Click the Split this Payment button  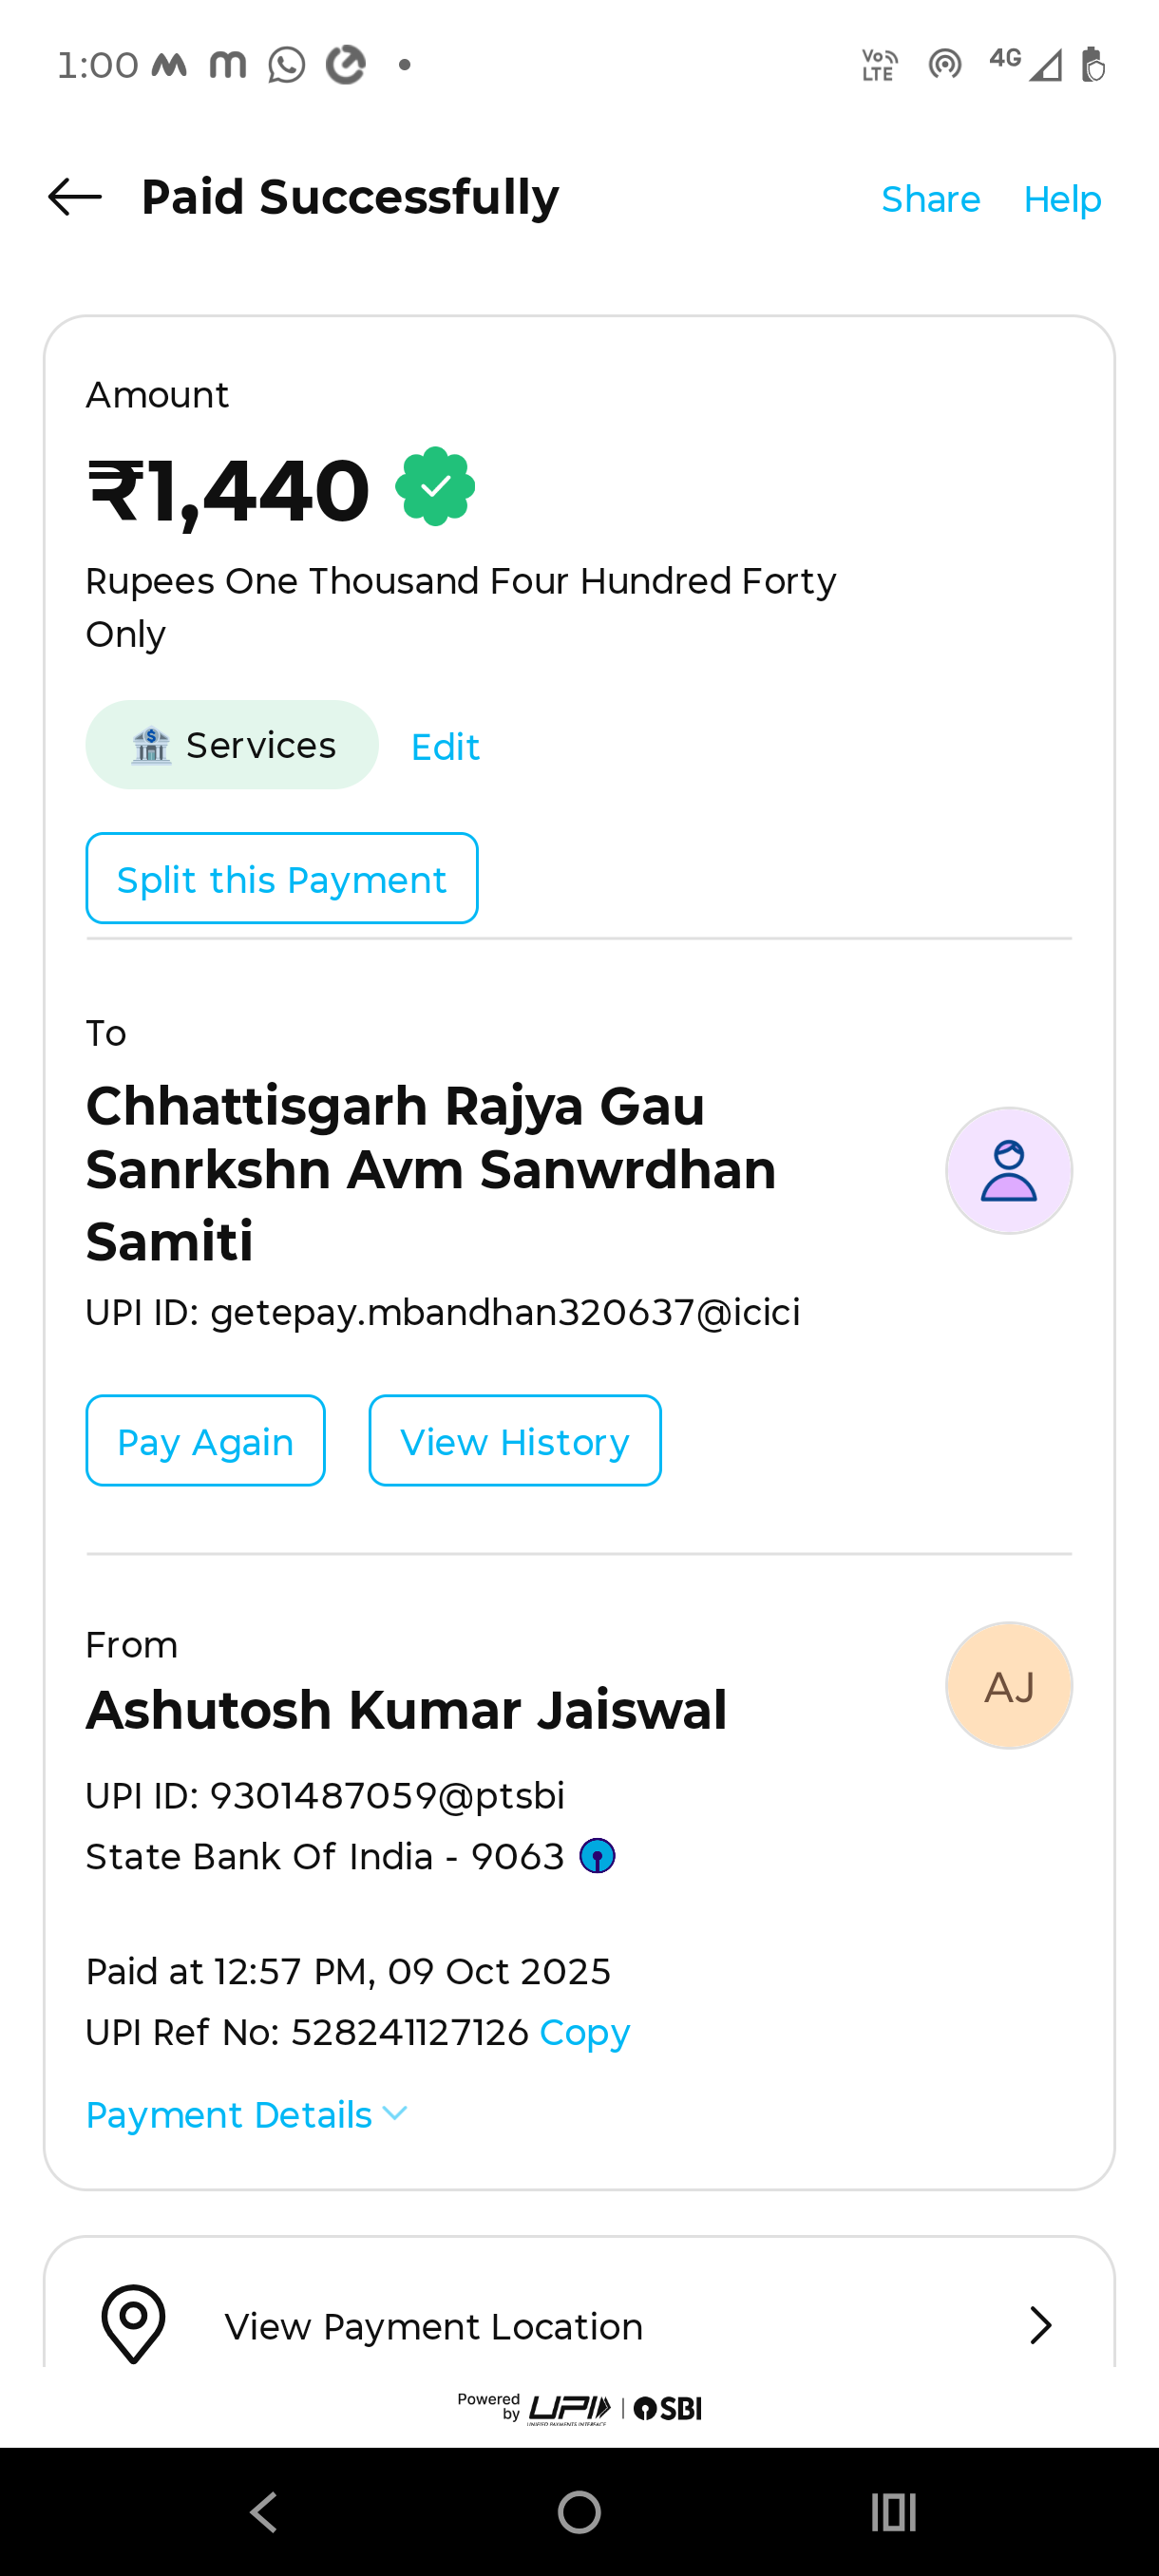pyautogui.click(x=281, y=879)
